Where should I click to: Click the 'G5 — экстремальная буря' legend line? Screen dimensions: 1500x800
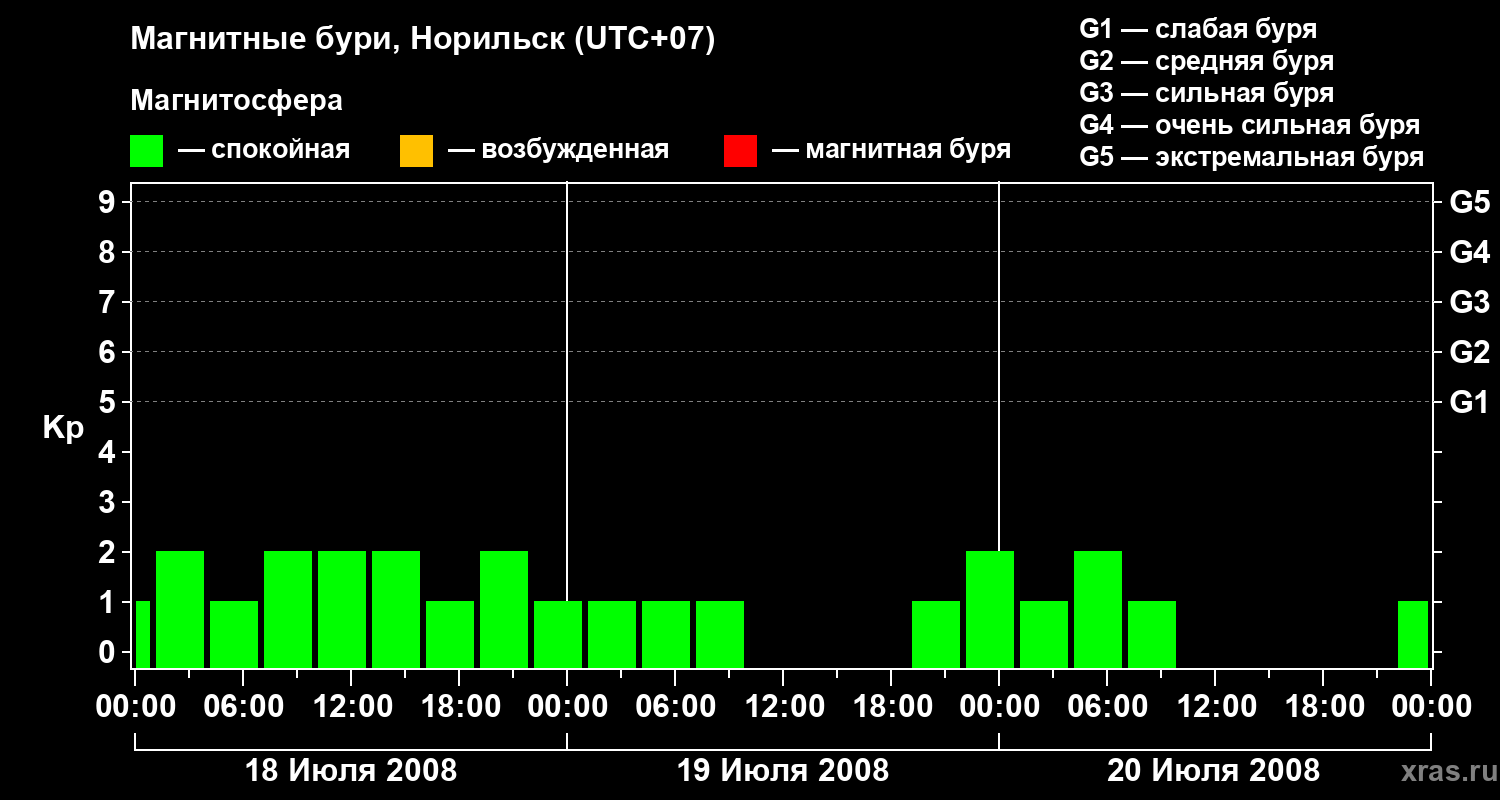1252,157
